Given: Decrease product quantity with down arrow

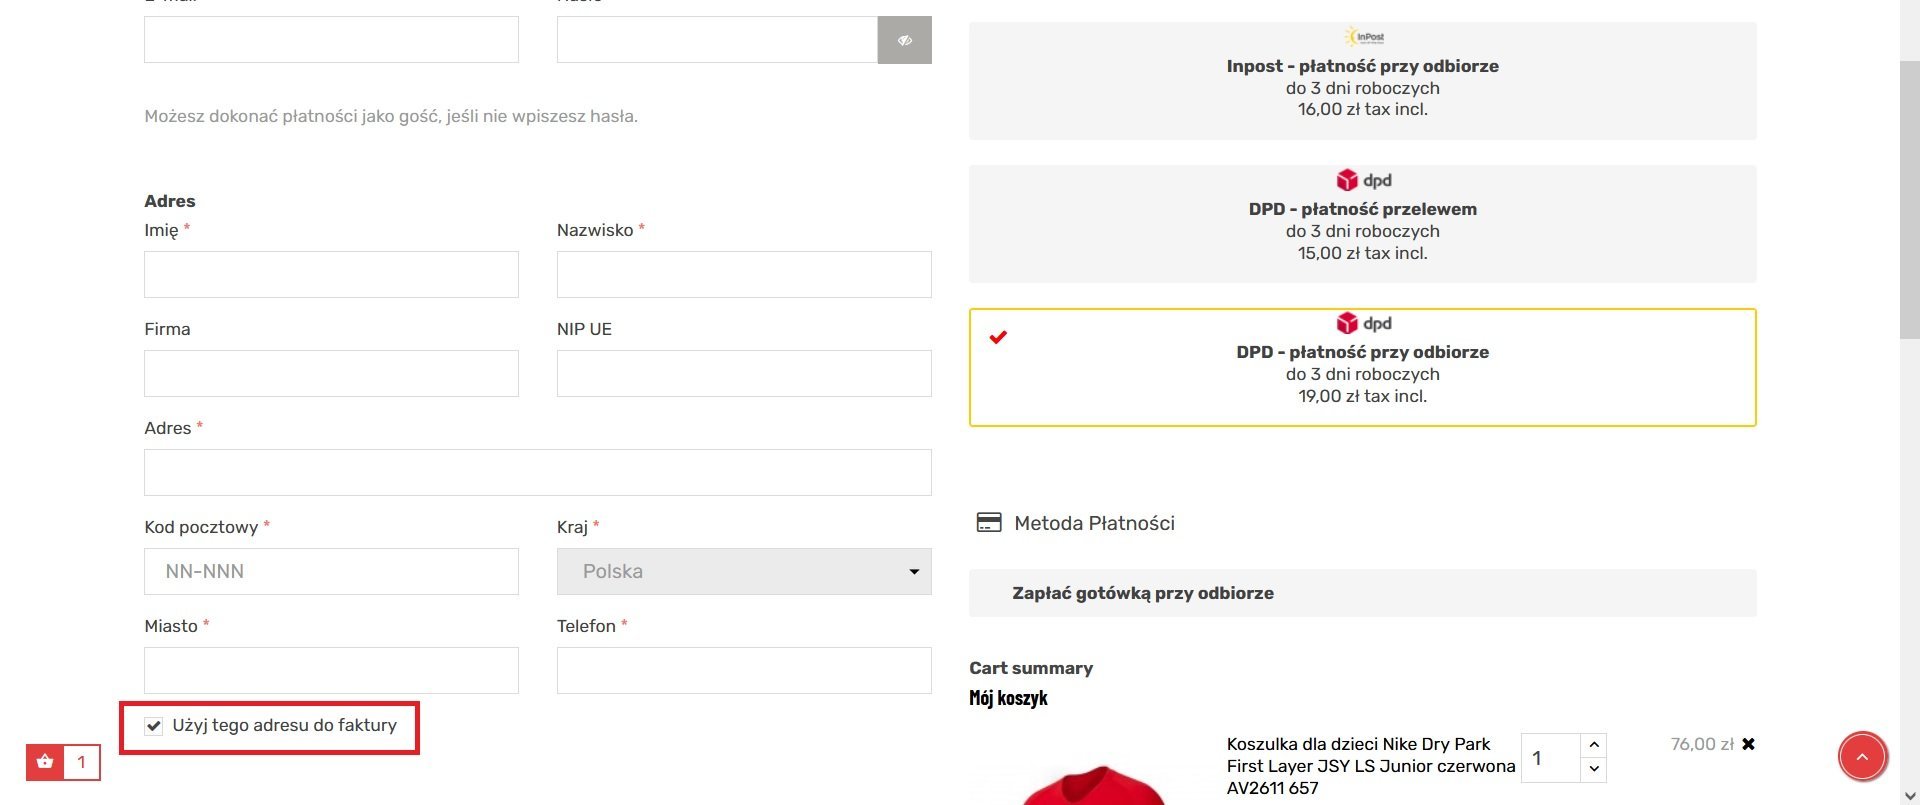Looking at the screenshot, I should pyautogui.click(x=1594, y=769).
